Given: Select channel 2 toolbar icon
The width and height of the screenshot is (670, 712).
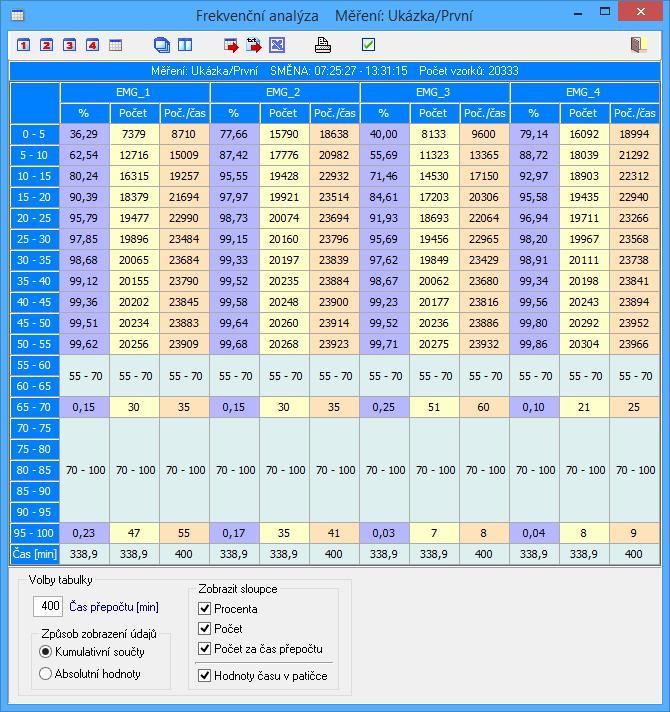Looking at the screenshot, I should coord(46,45).
